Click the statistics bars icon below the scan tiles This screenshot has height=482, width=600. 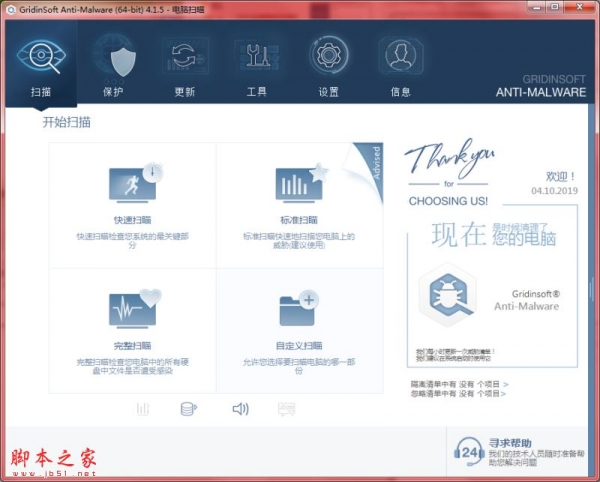click(x=143, y=409)
